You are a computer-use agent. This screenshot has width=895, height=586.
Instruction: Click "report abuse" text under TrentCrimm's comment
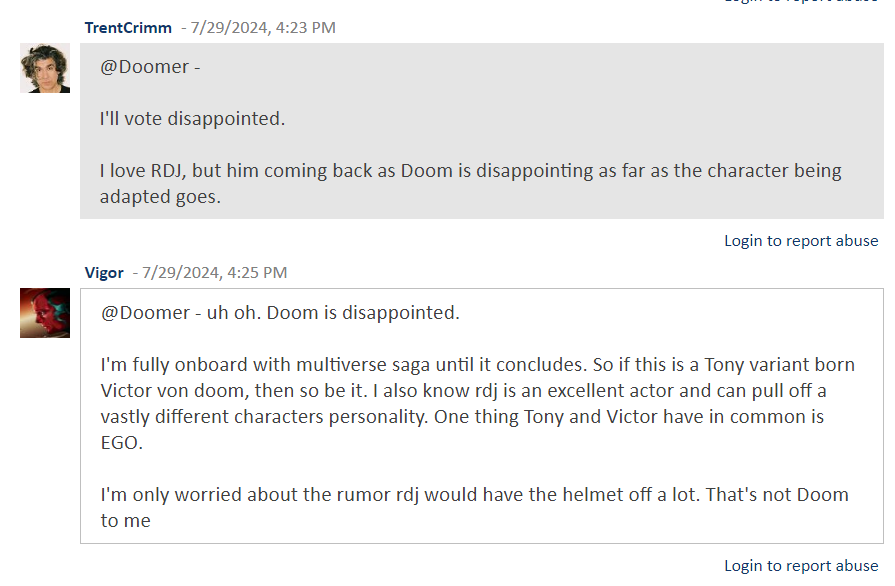coord(832,240)
